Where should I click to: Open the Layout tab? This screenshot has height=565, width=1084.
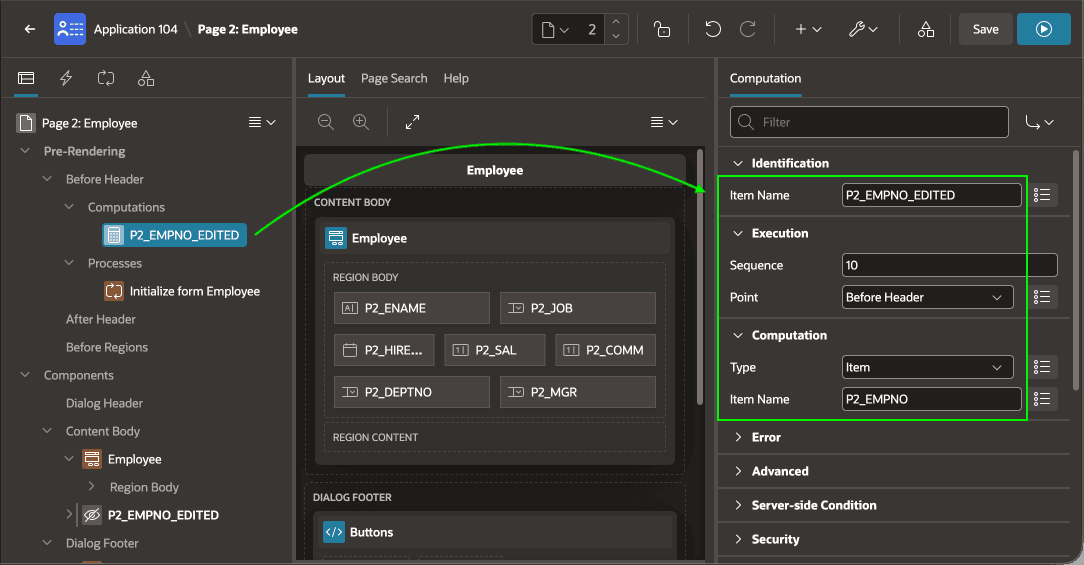coord(326,78)
